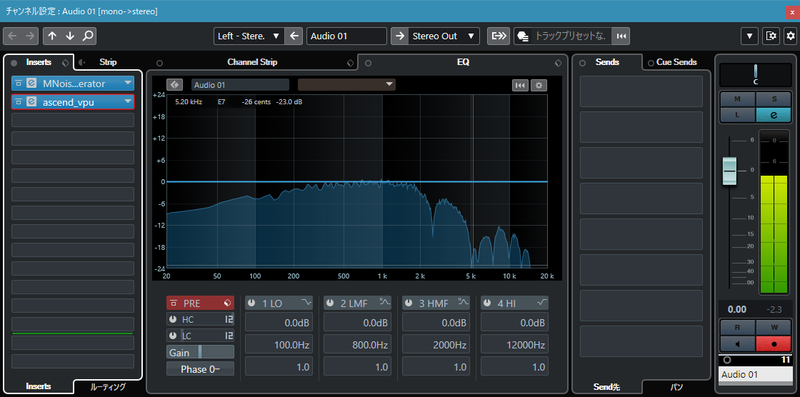800x397 pixels.
Task: Bypass the MNoiseGenerator insert
Action: tap(18, 83)
